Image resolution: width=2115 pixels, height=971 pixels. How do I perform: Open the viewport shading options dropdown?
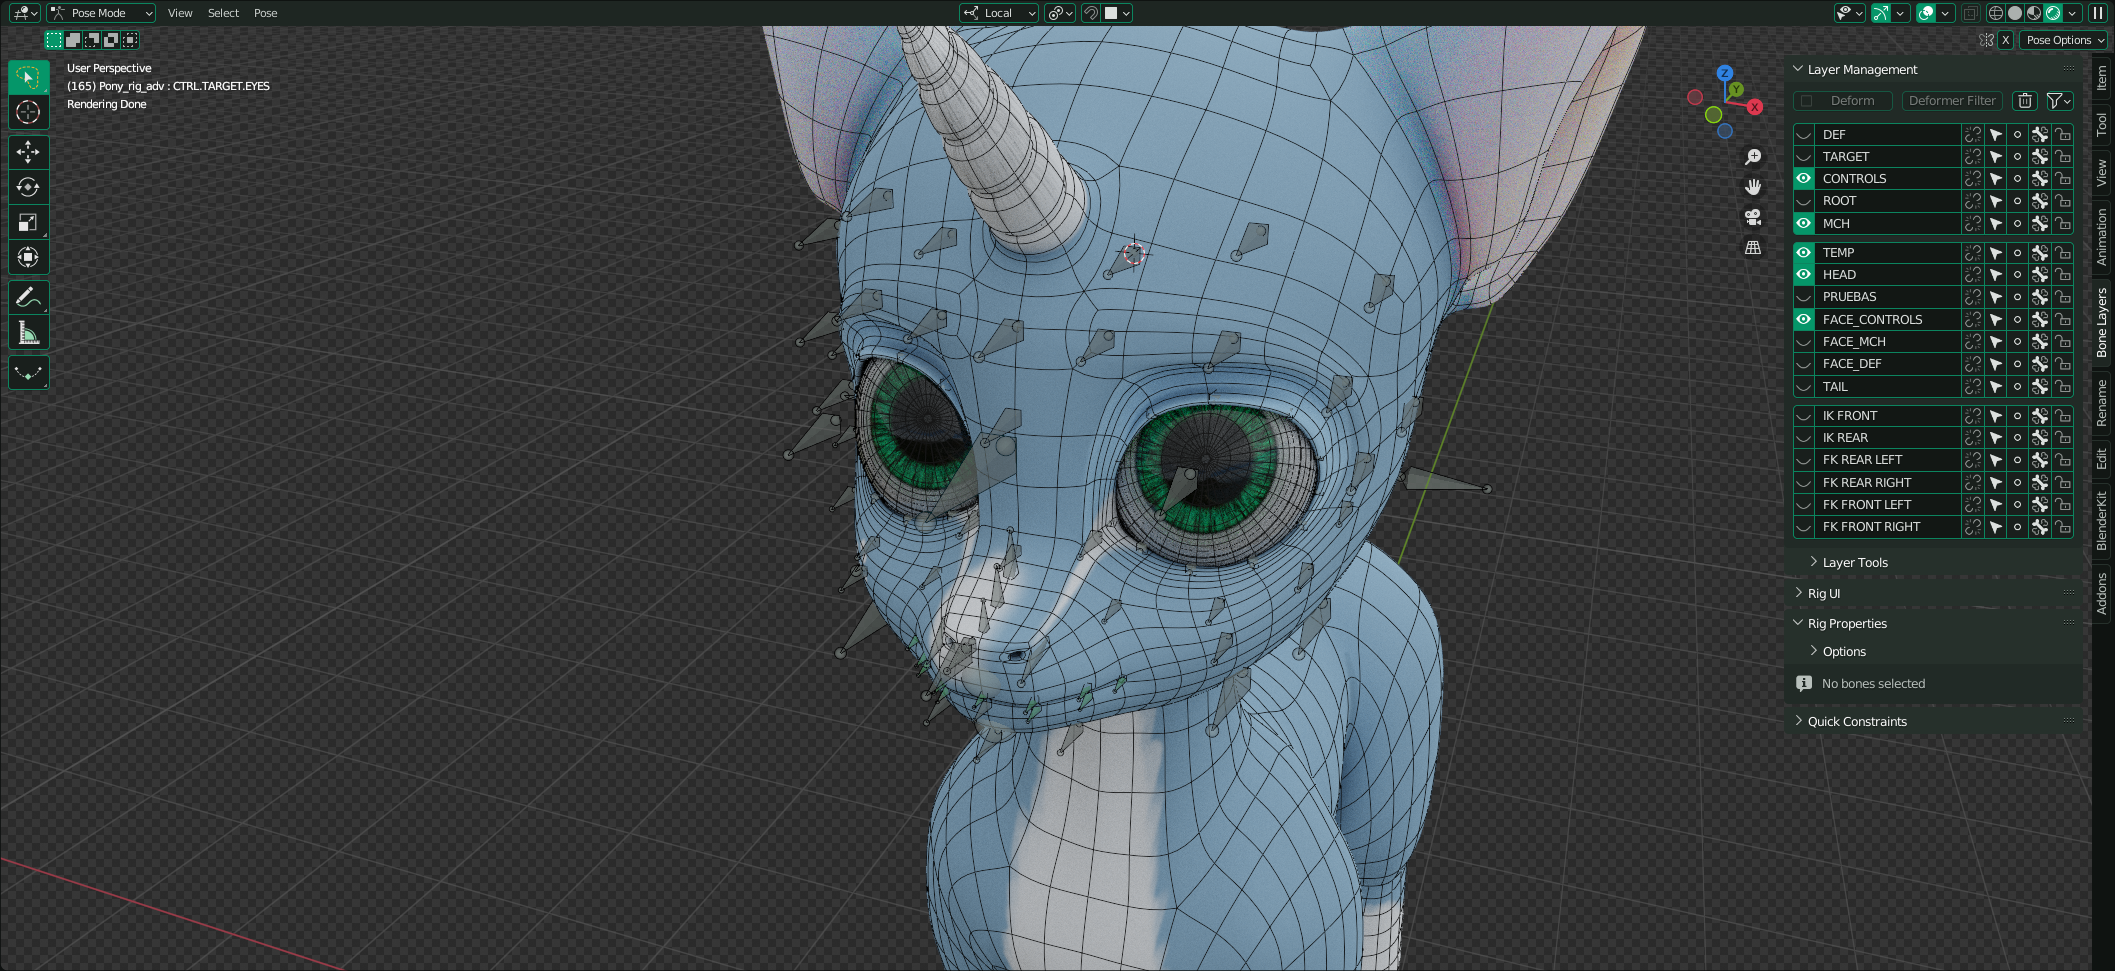point(2072,13)
